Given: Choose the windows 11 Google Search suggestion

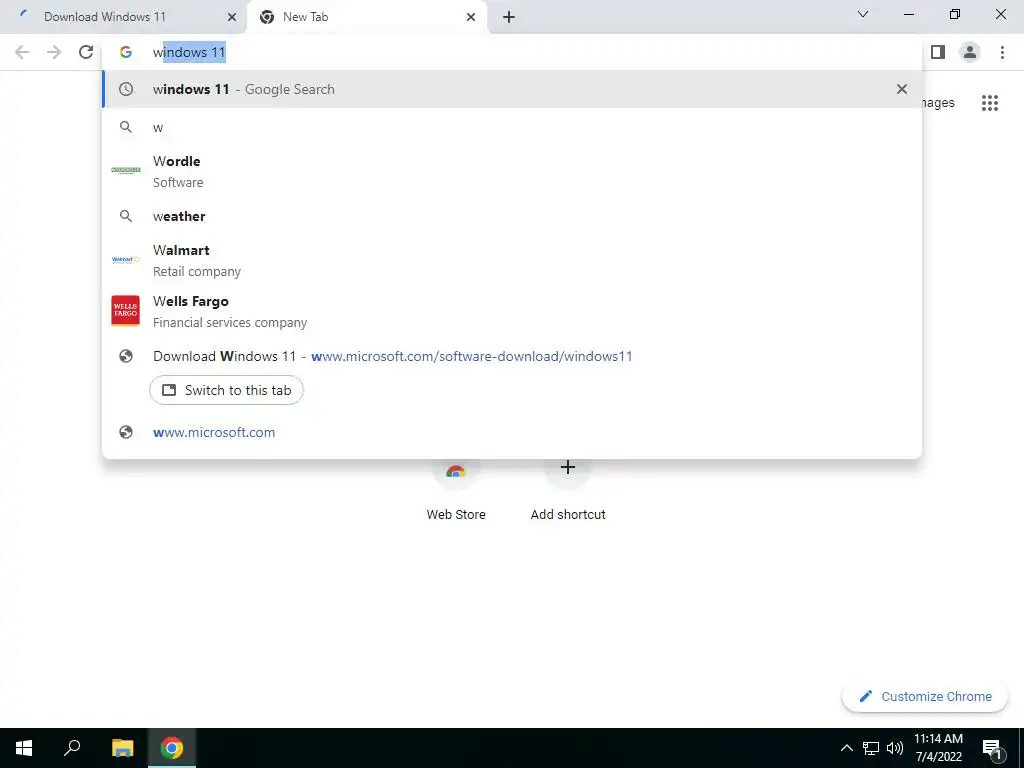Looking at the screenshot, I should point(512,89).
